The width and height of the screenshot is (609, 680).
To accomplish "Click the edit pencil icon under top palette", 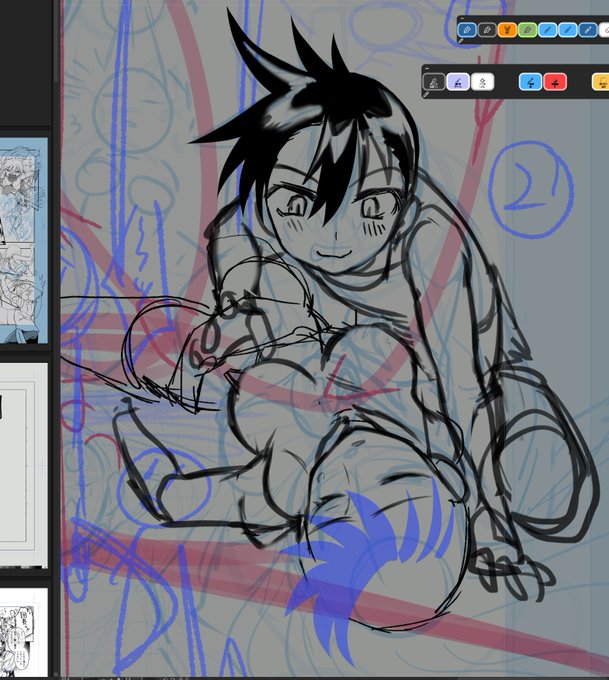I will pyautogui.click(x=461, y=41).
